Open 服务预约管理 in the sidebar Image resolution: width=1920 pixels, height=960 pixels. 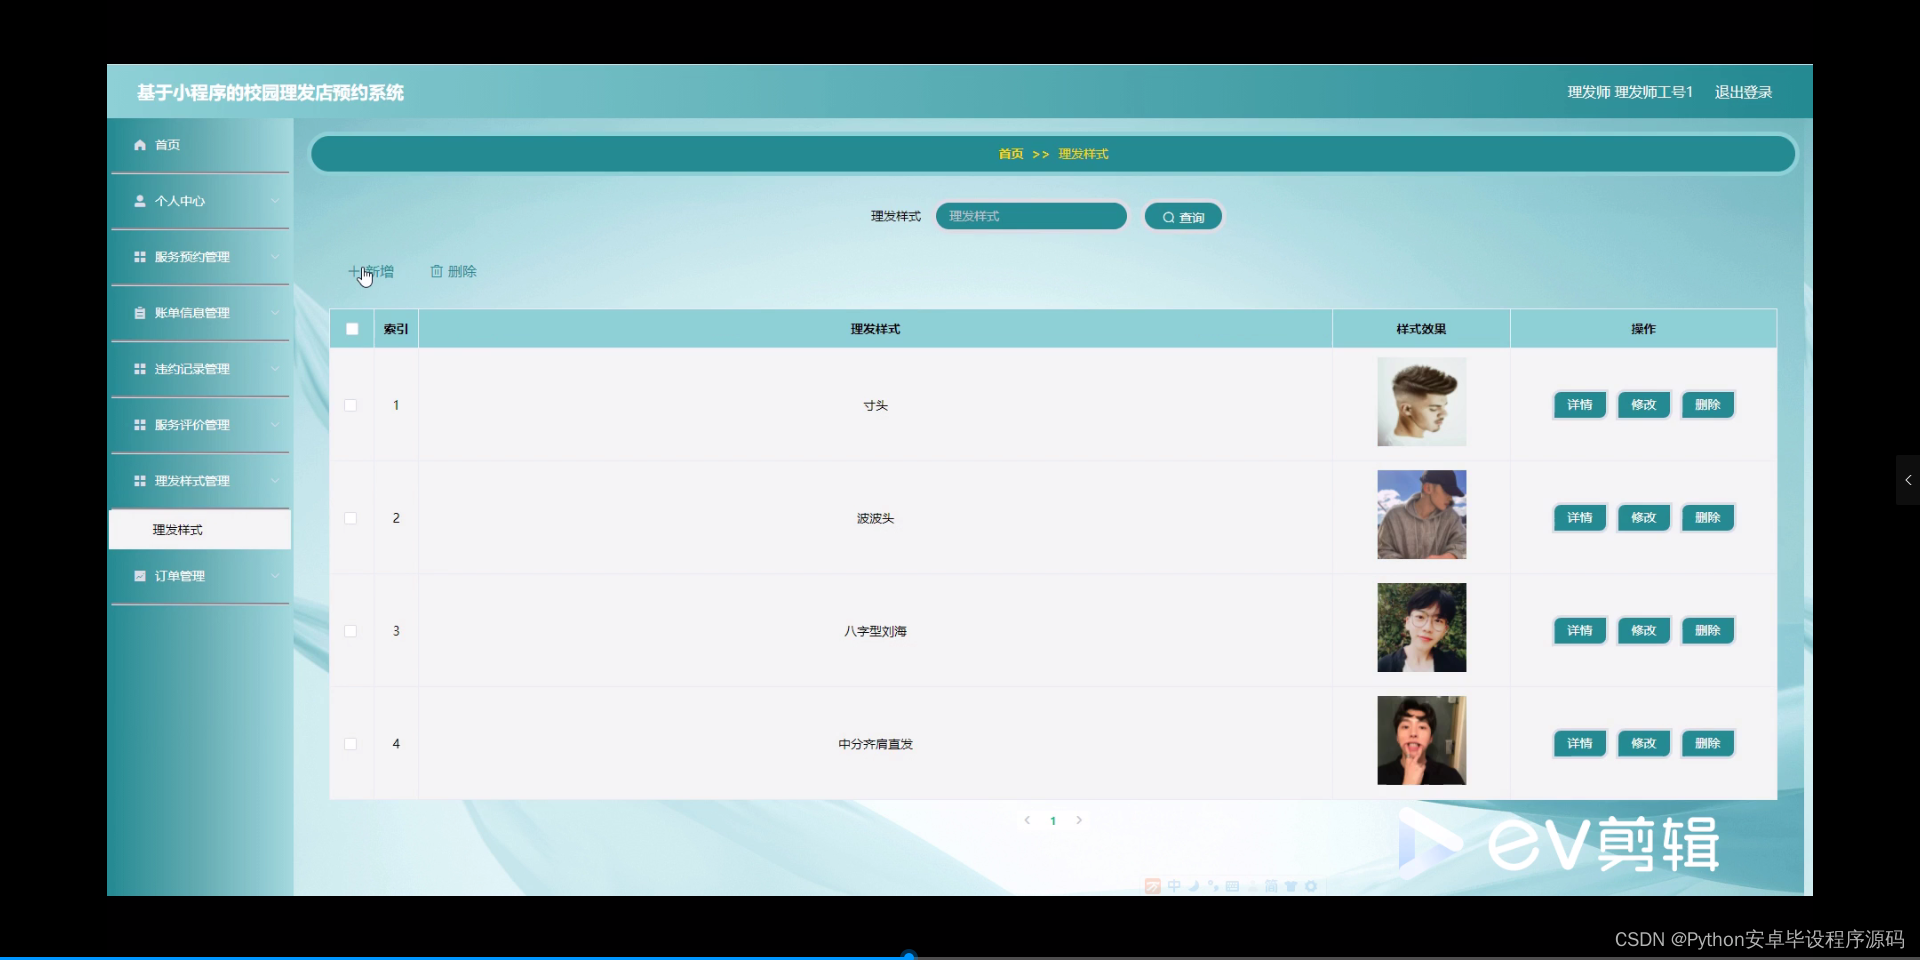click(x=200, y=257)
